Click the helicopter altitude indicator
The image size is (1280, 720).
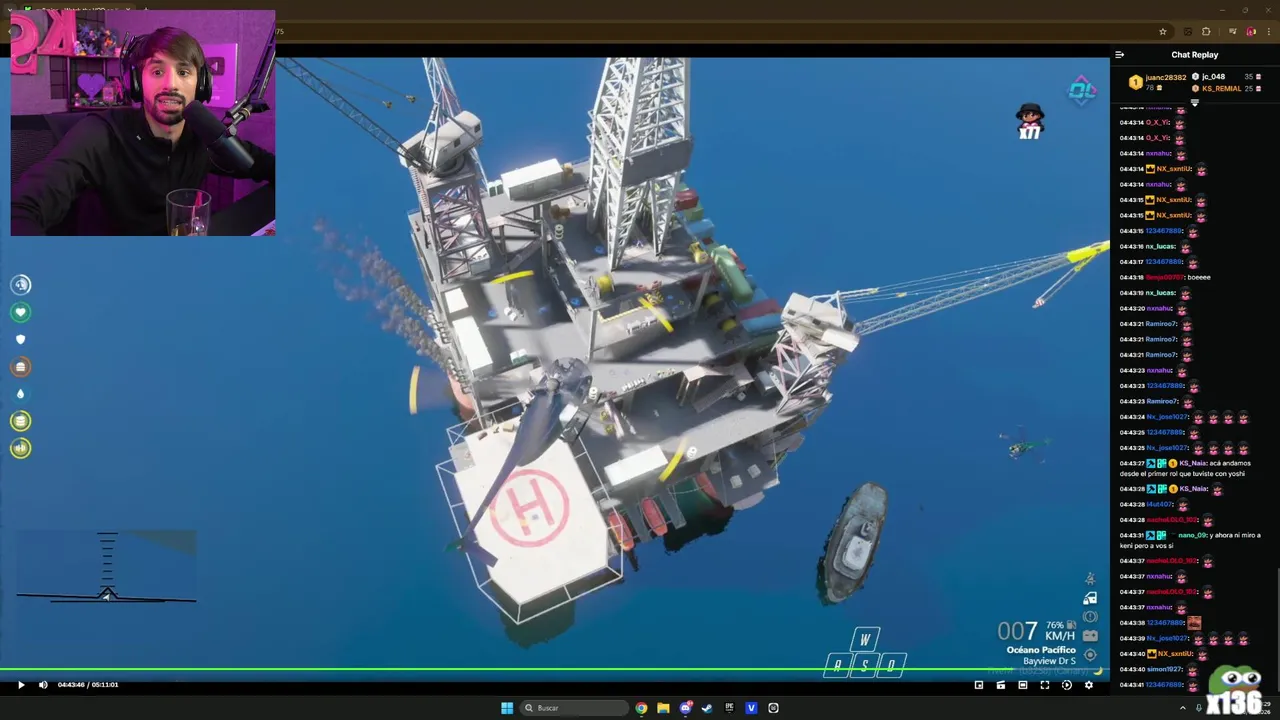[x=106, y=568]
